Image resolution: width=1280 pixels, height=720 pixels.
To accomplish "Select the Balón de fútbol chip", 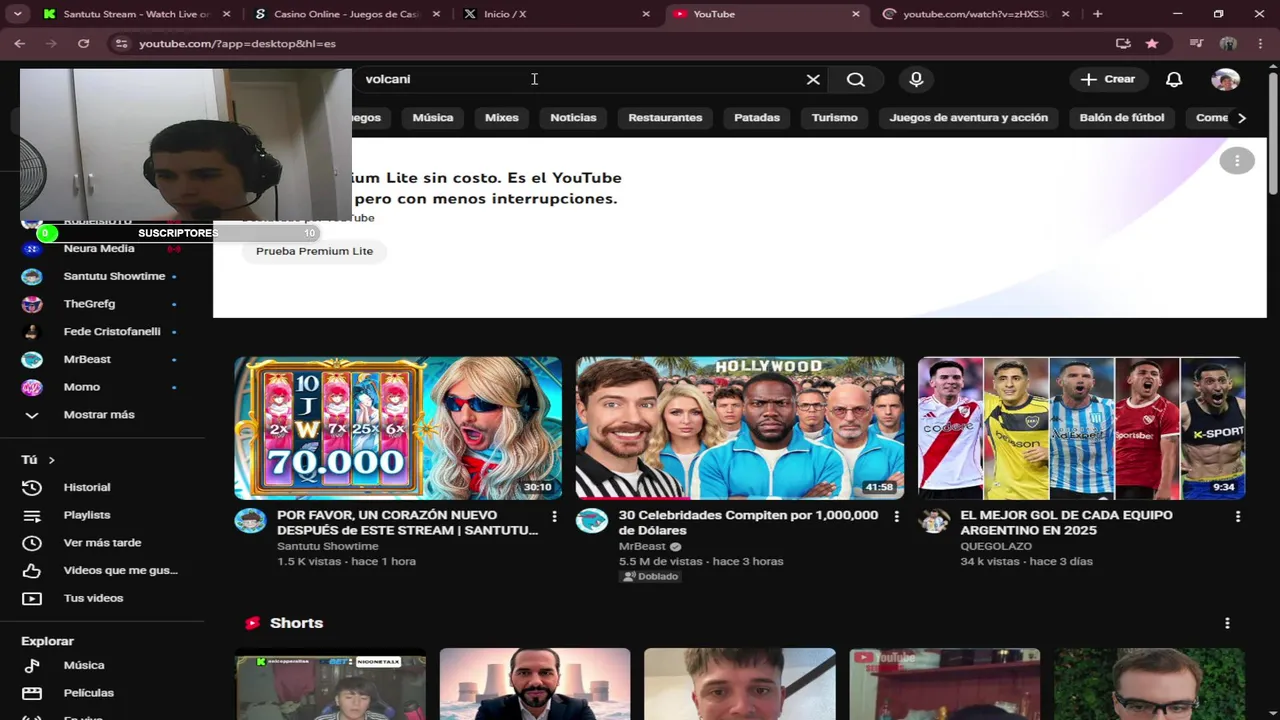I will click(x=1122, y=117).
